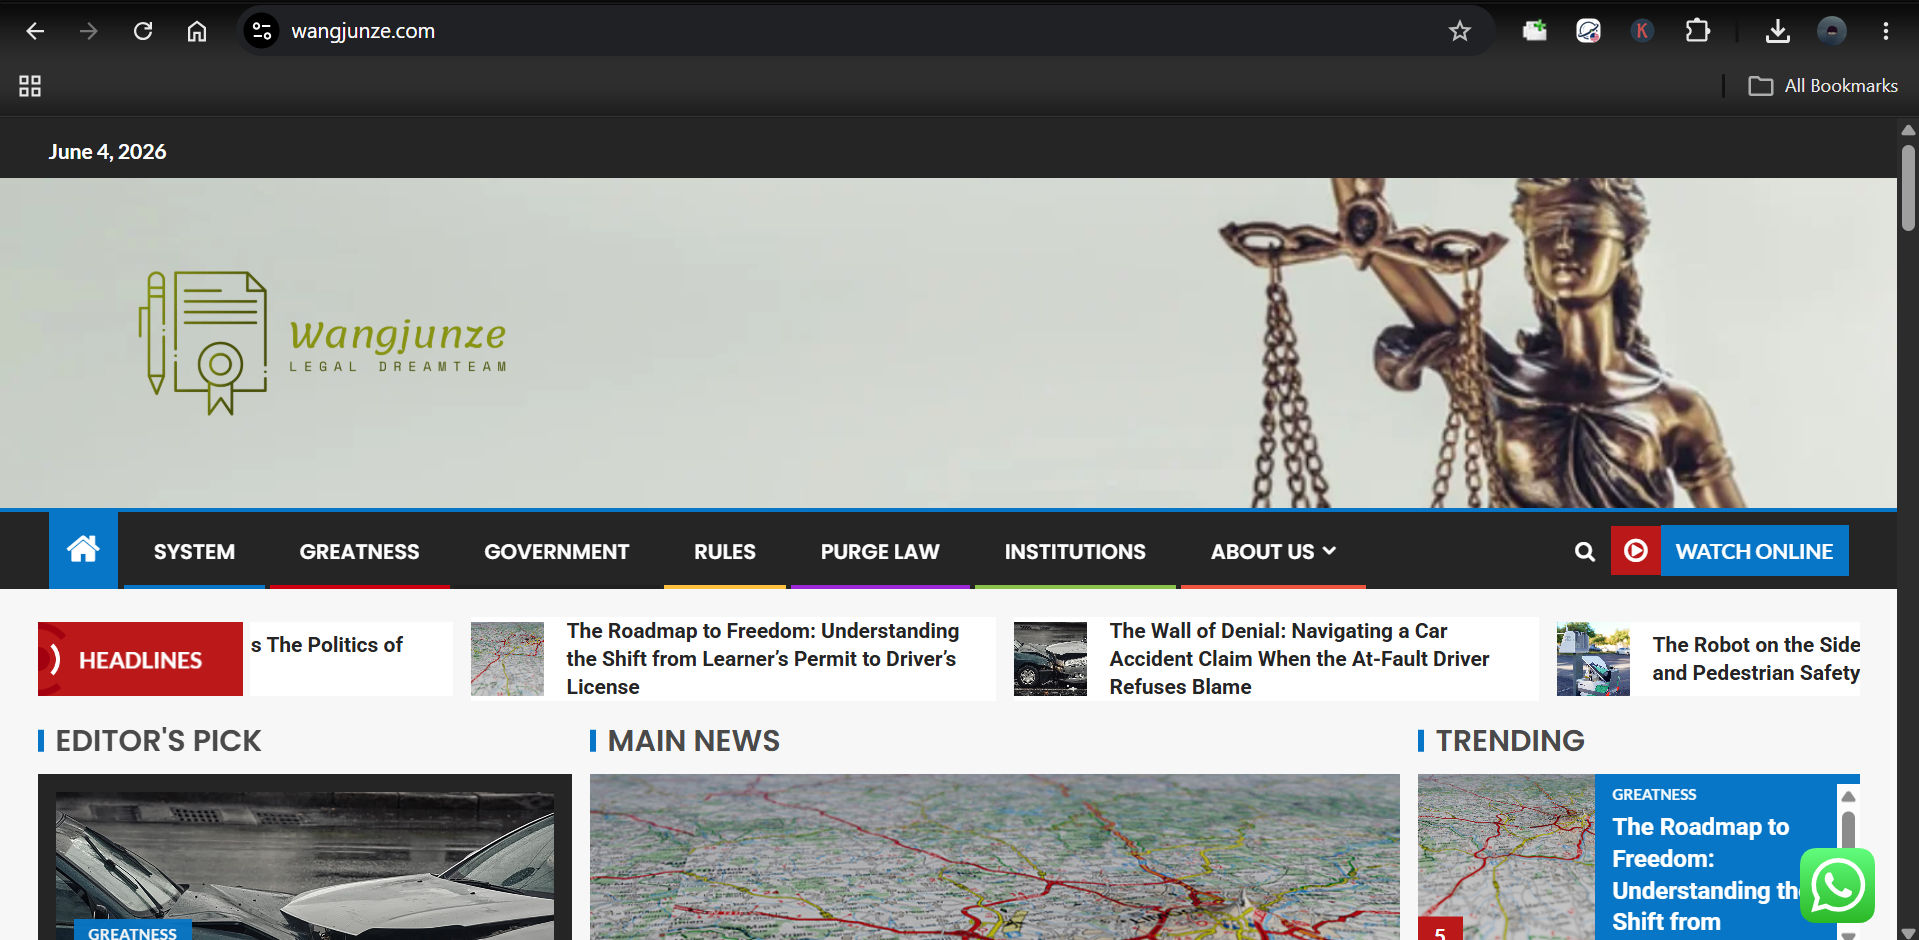
Task: Click the Greatness tag in trending card
Action: click(x=1654, y=794)
